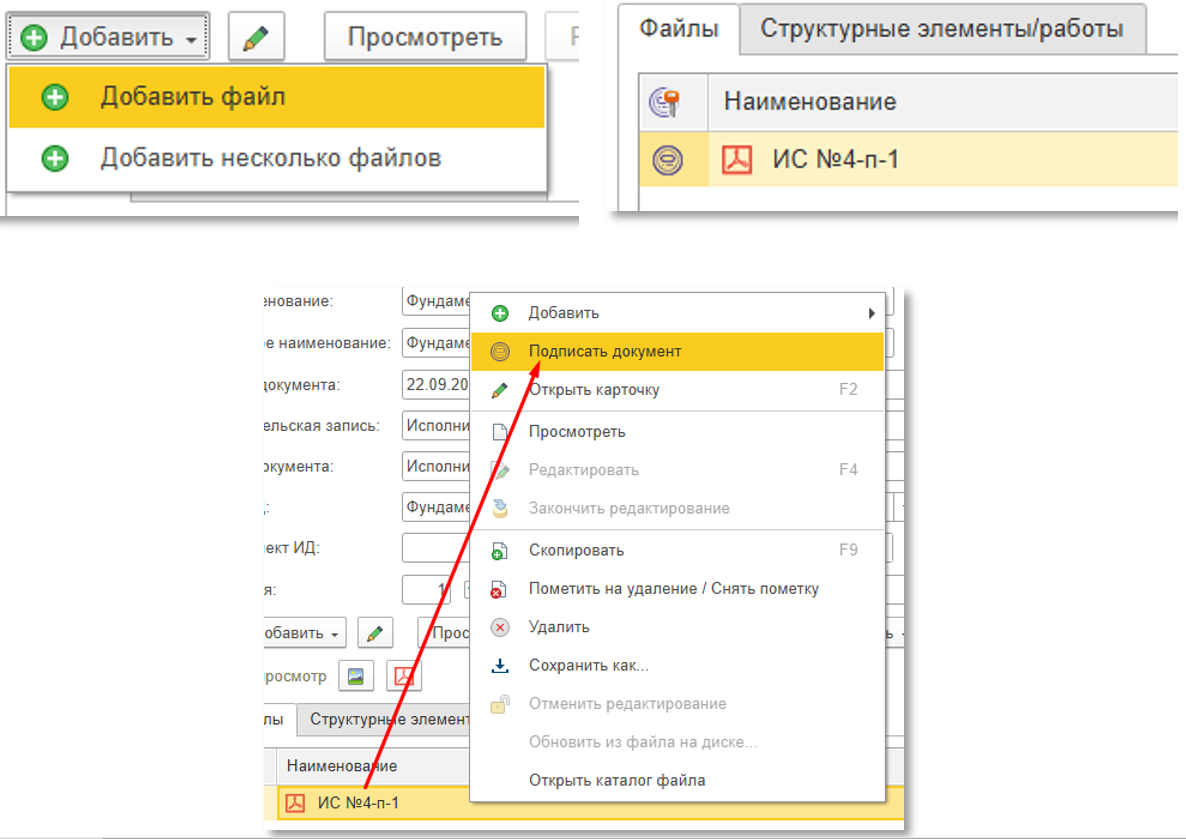Viewport: 1186px width, 839px height.
Task: Select "Скопировать" from the context menu
Action: click(x=576, y=550)
